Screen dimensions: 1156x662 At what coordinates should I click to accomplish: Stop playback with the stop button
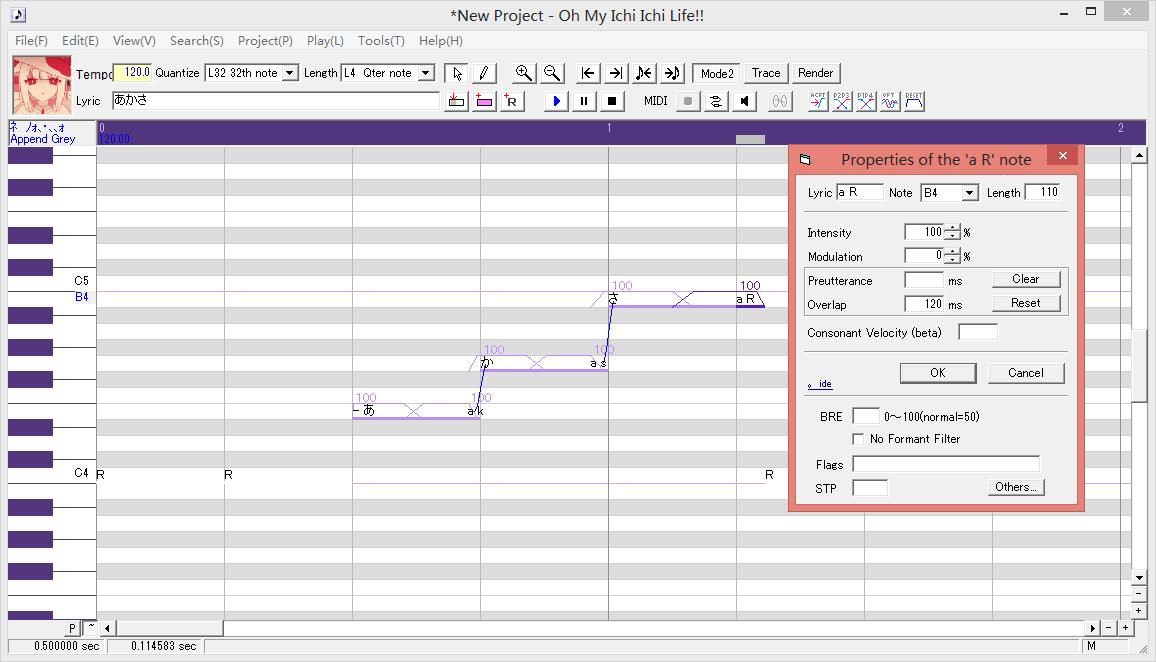point(612,101)
